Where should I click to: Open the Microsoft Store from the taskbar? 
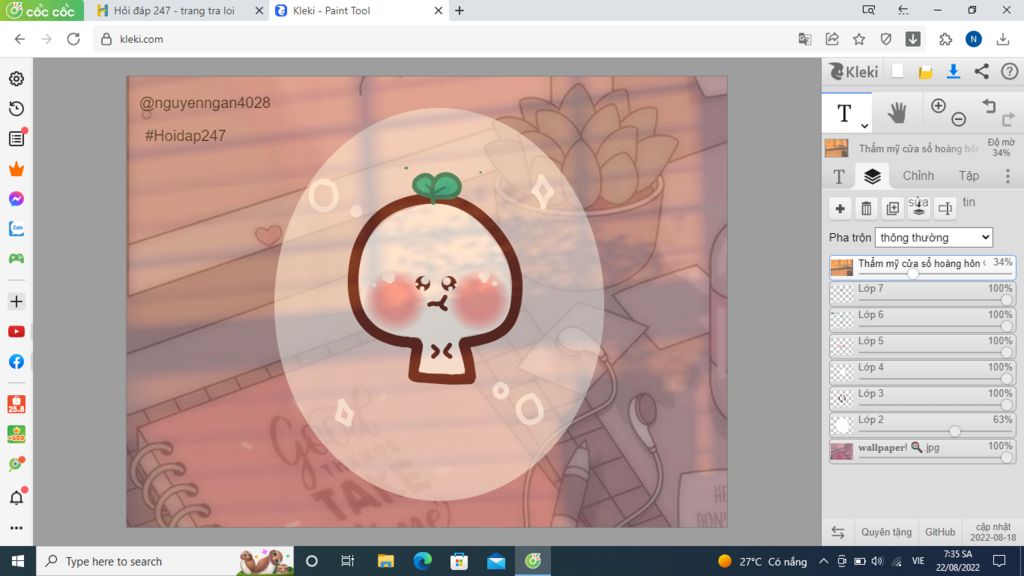pyautogui.click(x=459, y=561)
